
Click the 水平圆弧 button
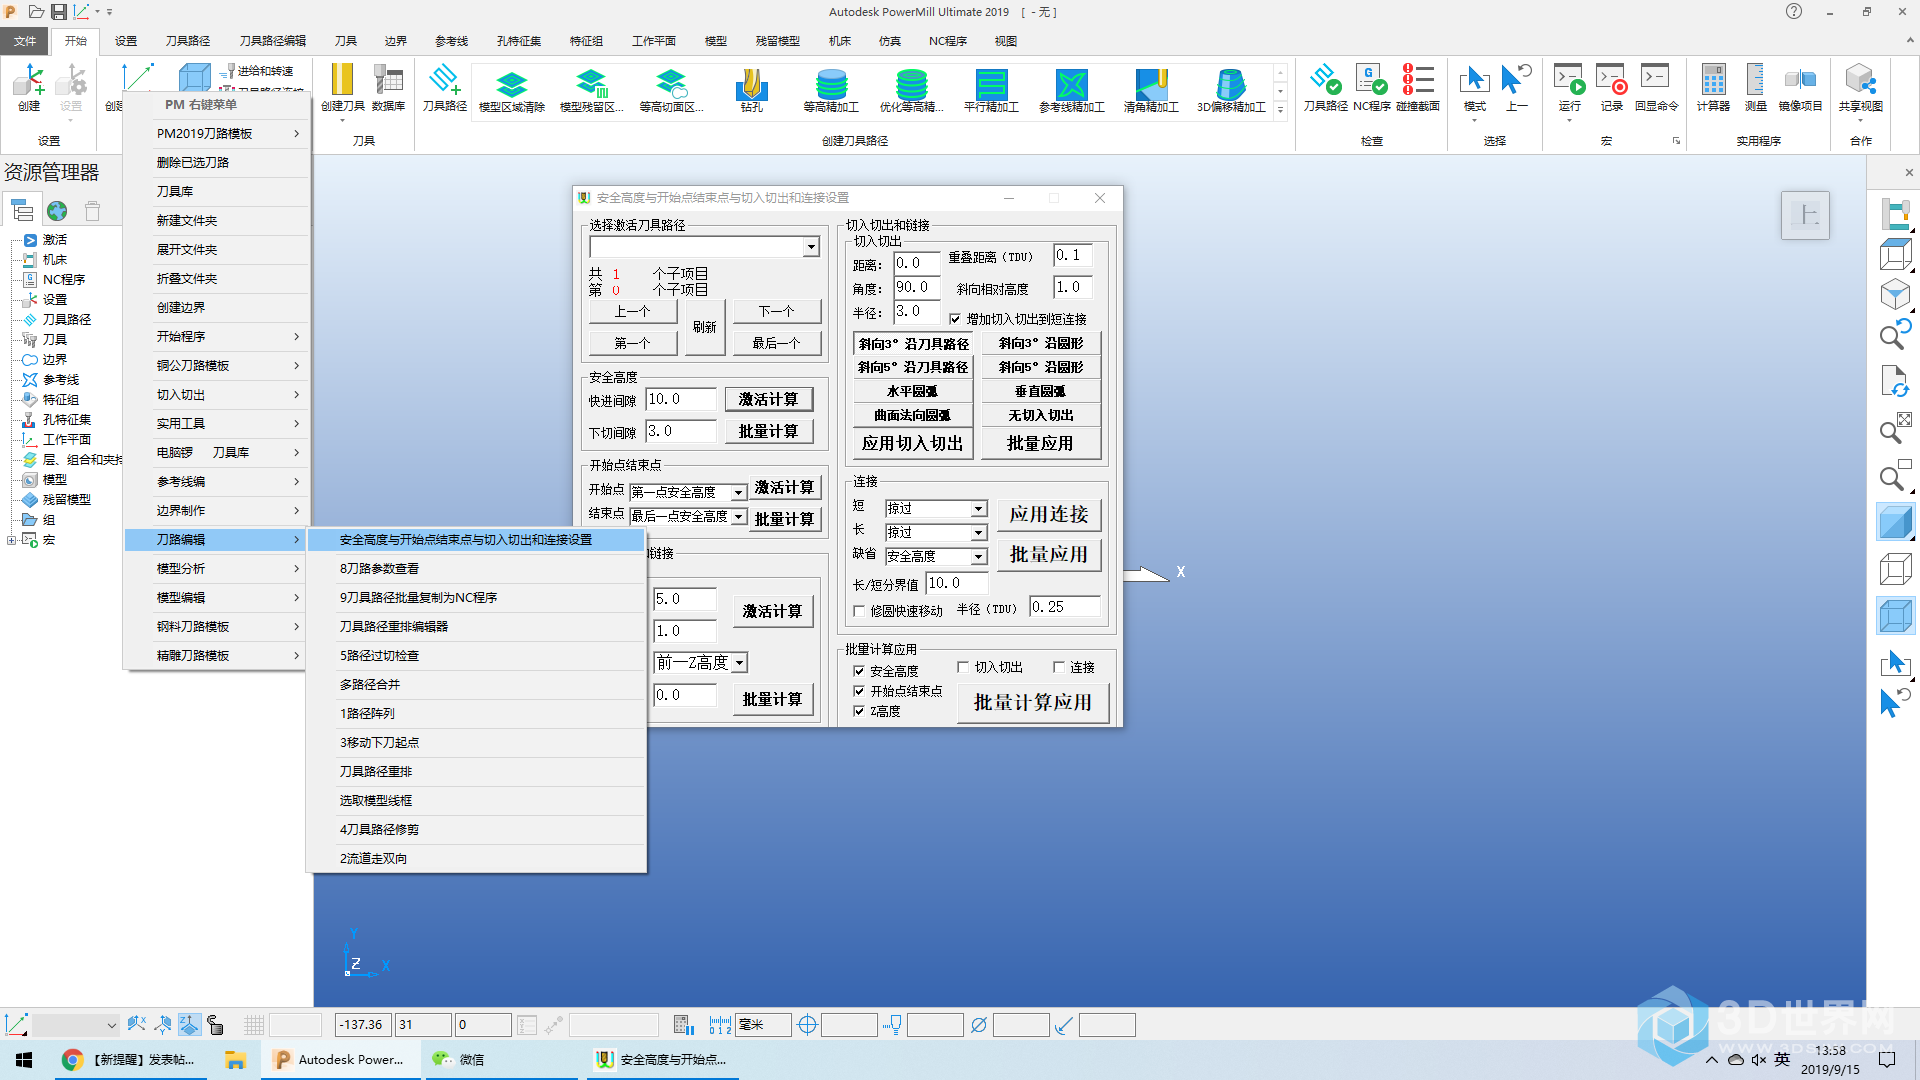tap(912, 391)
